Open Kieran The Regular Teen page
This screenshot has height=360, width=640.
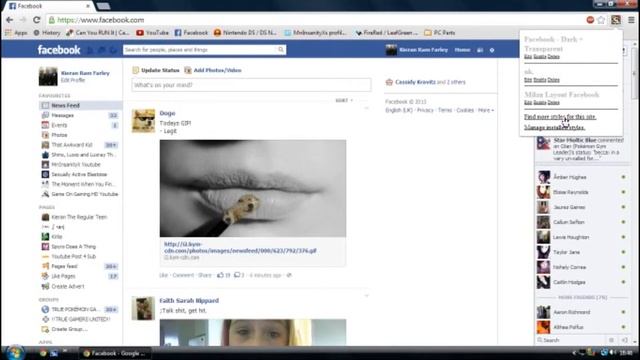coord(80,217)
